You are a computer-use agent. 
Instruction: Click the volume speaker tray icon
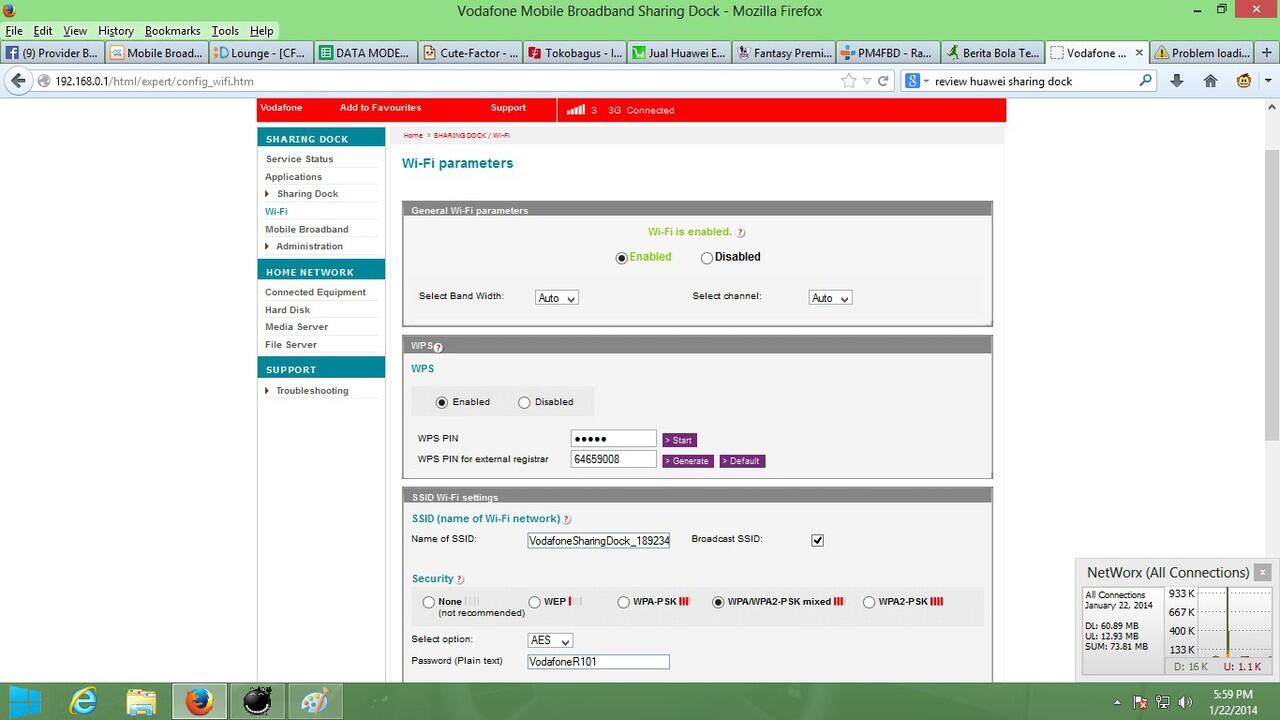1186,702
